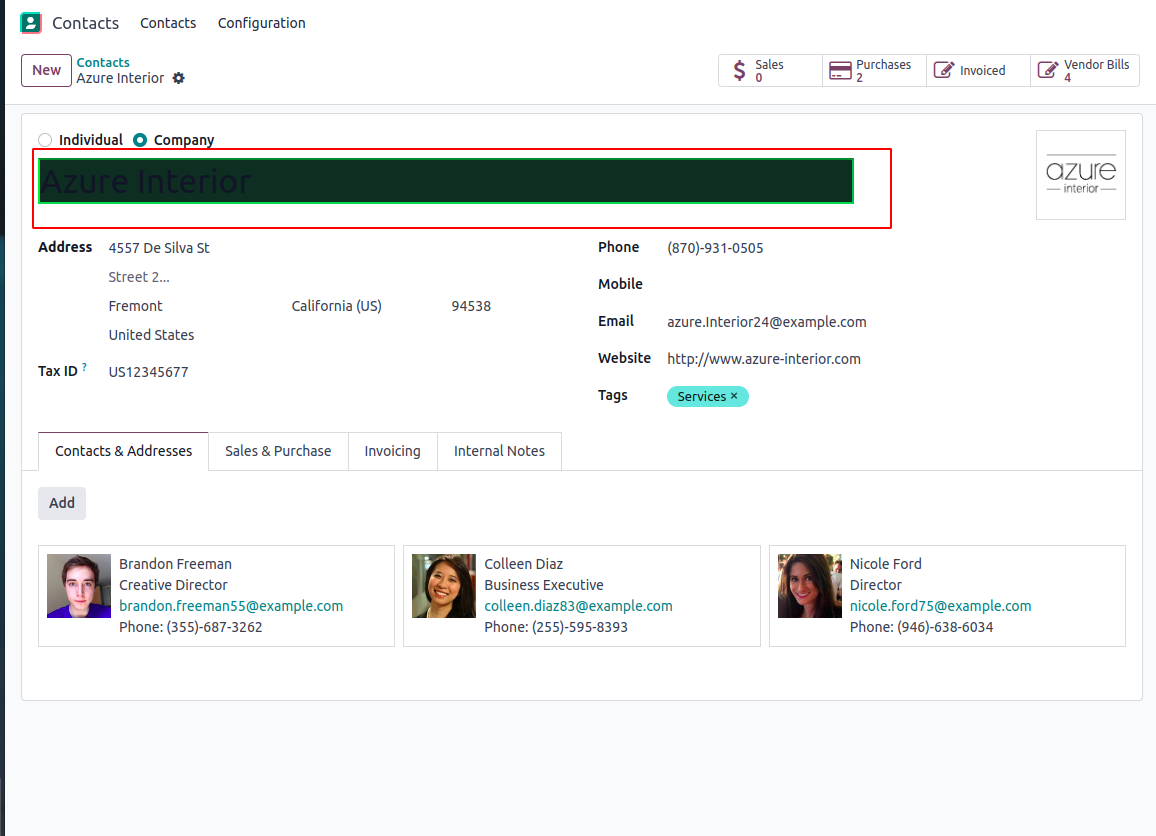This screenshot has width=1156, height=836.
Task: Click the Tax ID help question mark
Action: point(84,368)
